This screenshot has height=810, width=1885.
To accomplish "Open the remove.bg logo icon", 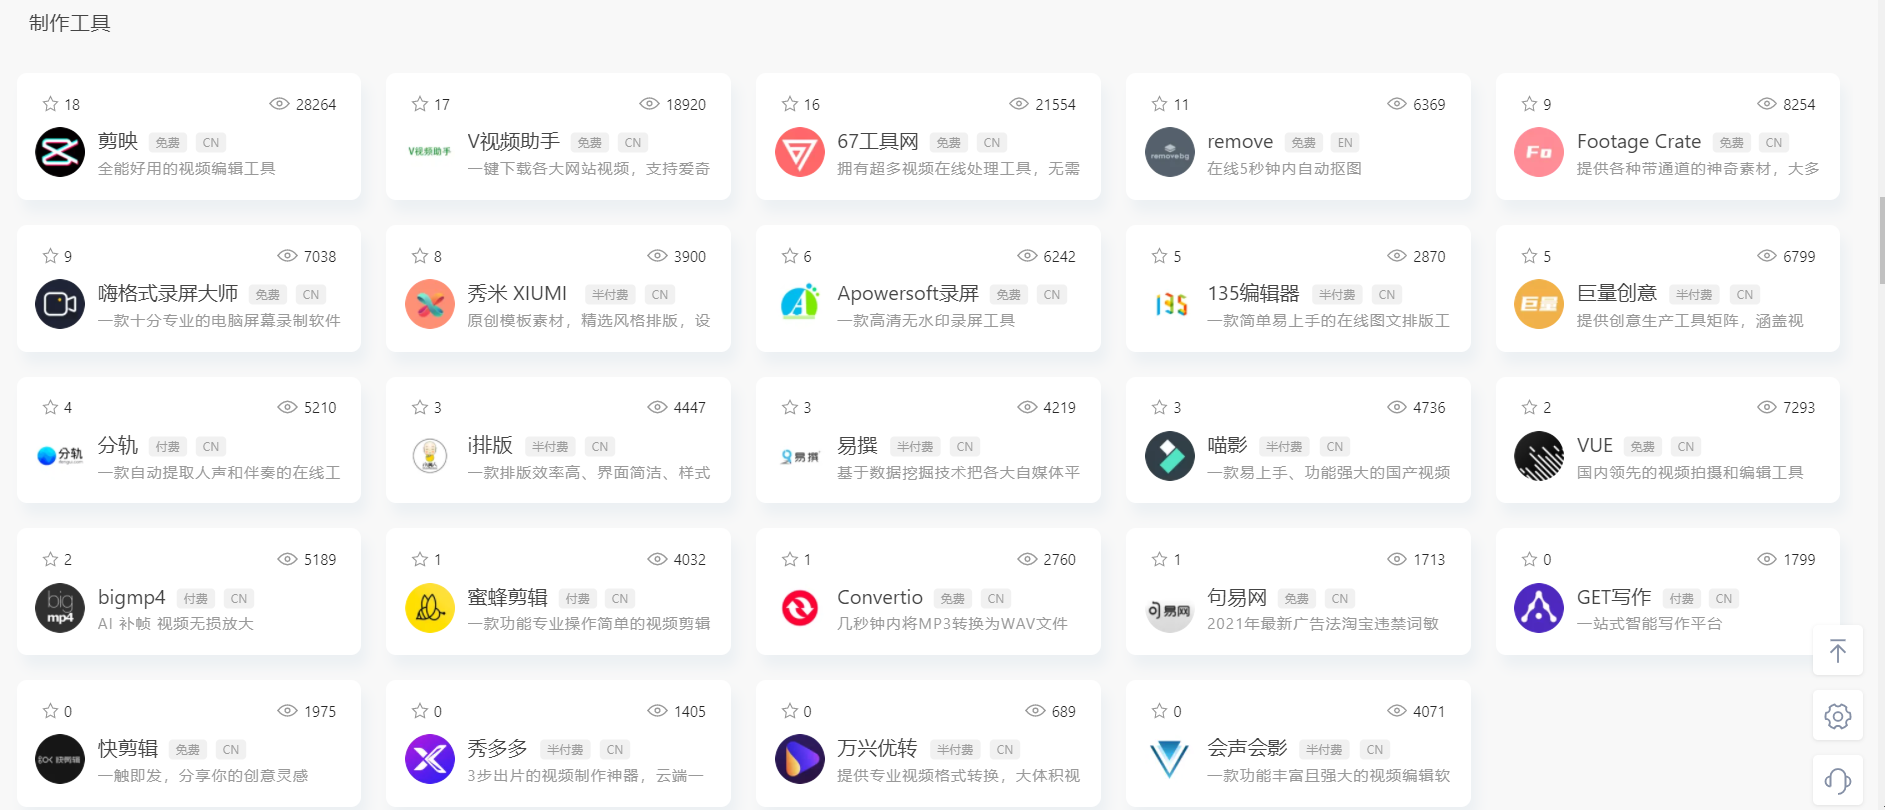I will click(1170, 152).
